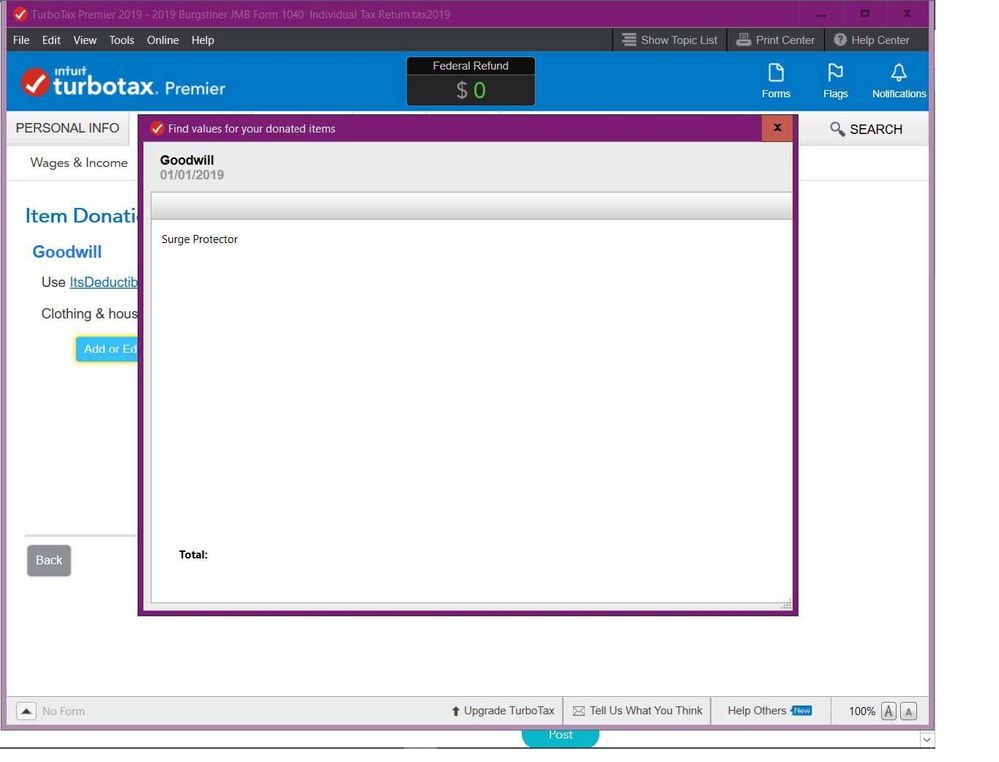Click the Back button
999x762 pixels.
click(x=49, y=561)
